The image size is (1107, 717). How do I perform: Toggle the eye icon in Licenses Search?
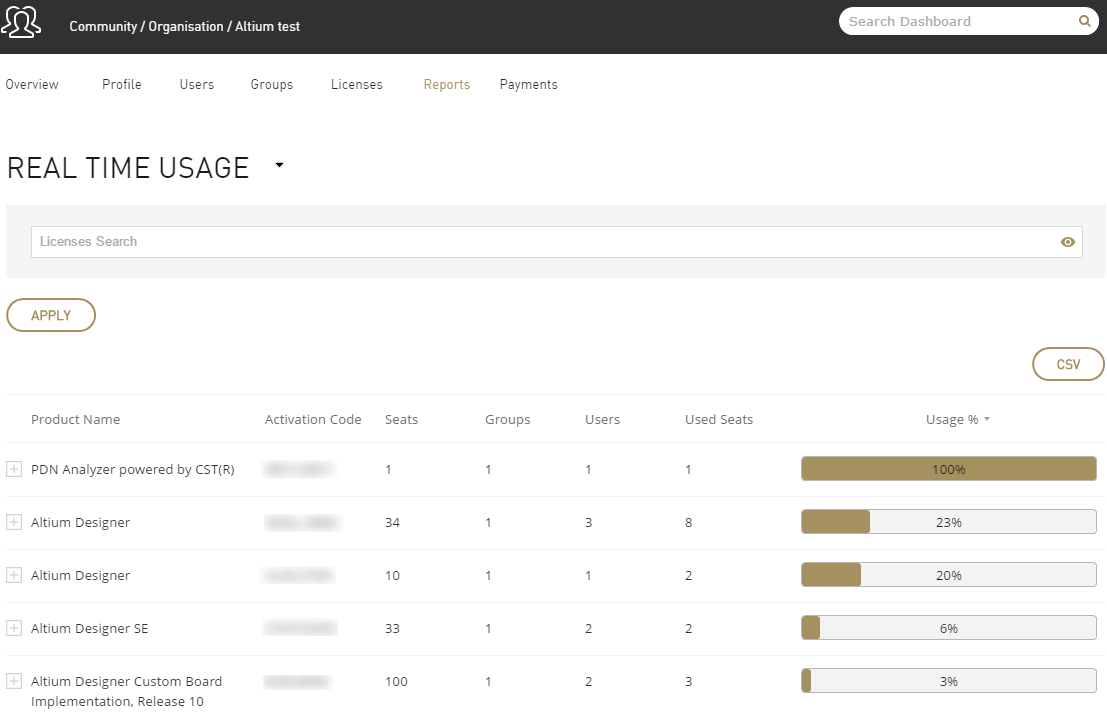tap(1068, 242)
